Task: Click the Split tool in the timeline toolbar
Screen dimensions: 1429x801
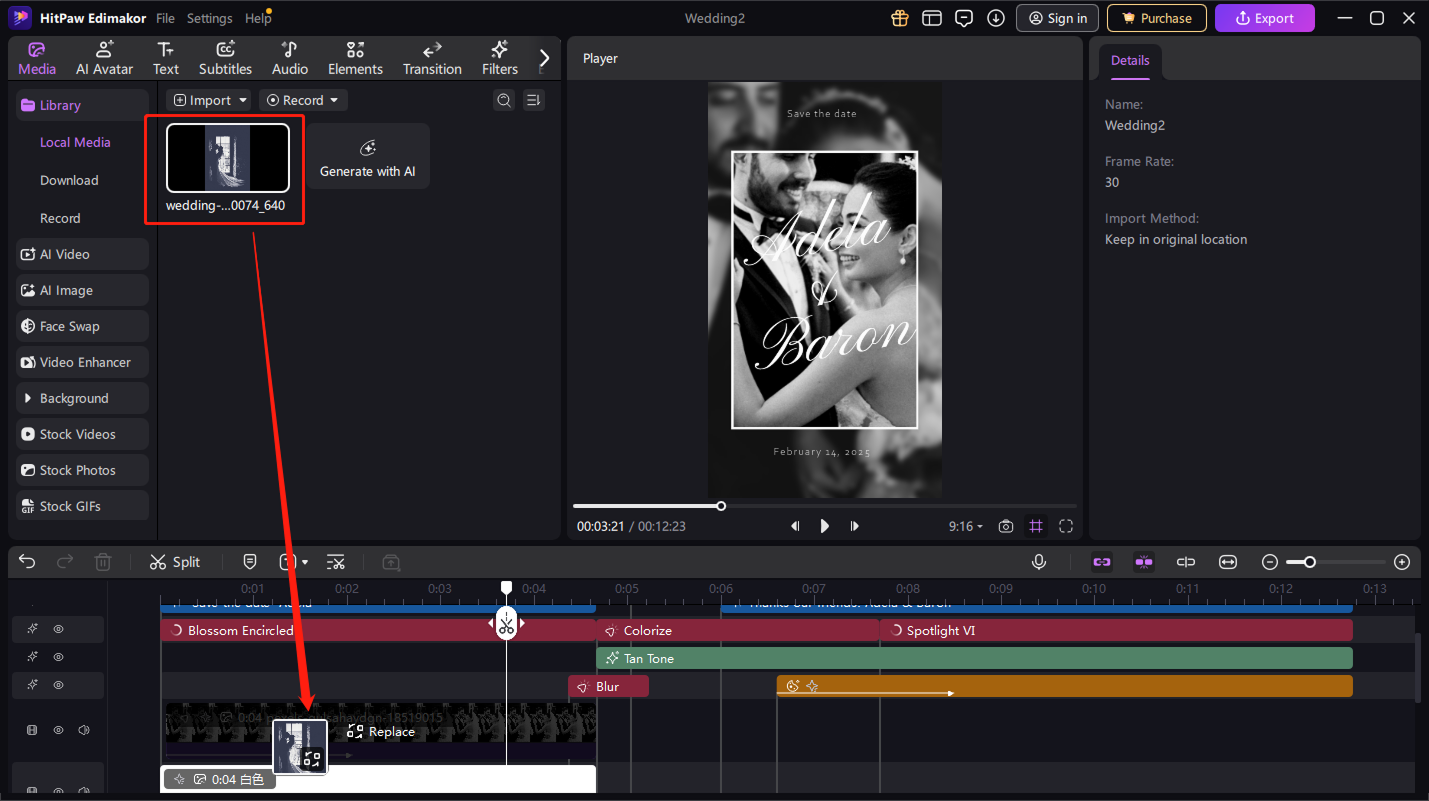Action: tap(174, 562)
